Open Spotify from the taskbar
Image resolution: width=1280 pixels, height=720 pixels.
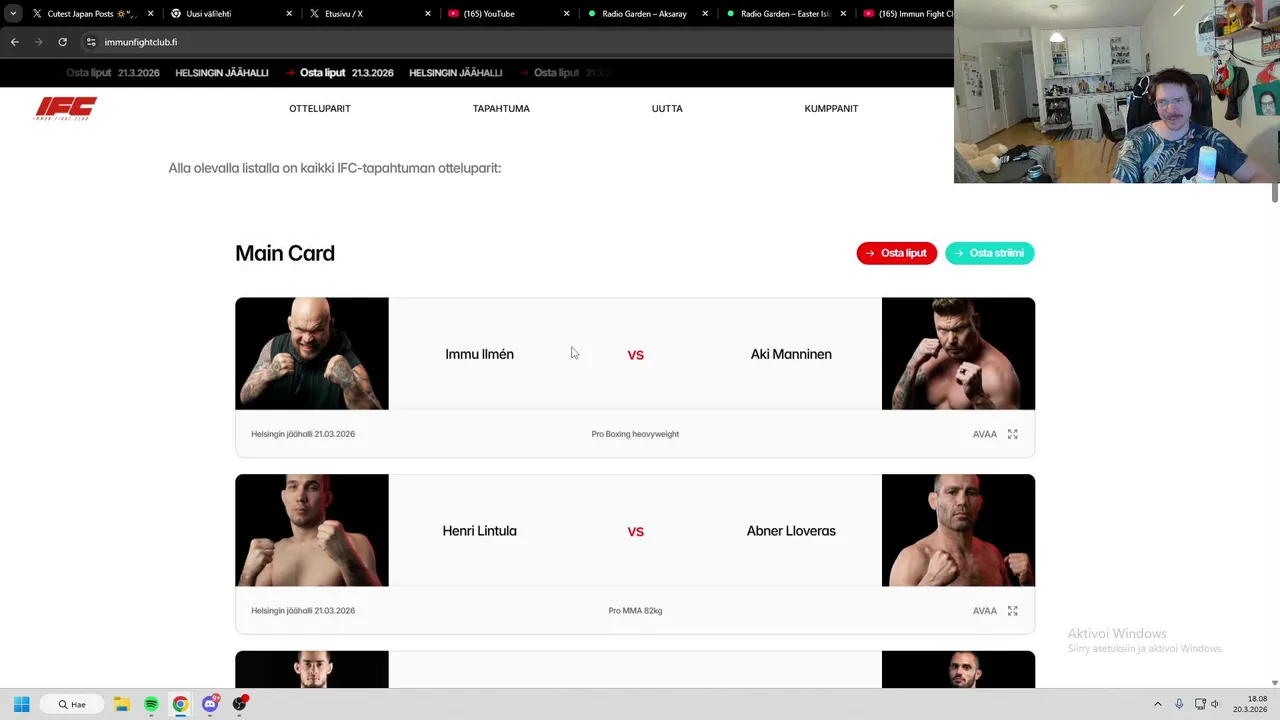pos(151,704)
